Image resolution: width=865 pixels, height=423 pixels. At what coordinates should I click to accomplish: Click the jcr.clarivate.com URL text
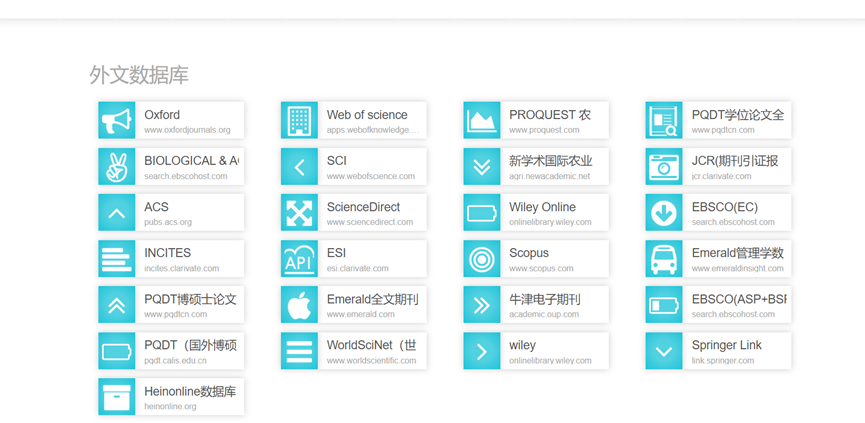(x=722, y=176)
